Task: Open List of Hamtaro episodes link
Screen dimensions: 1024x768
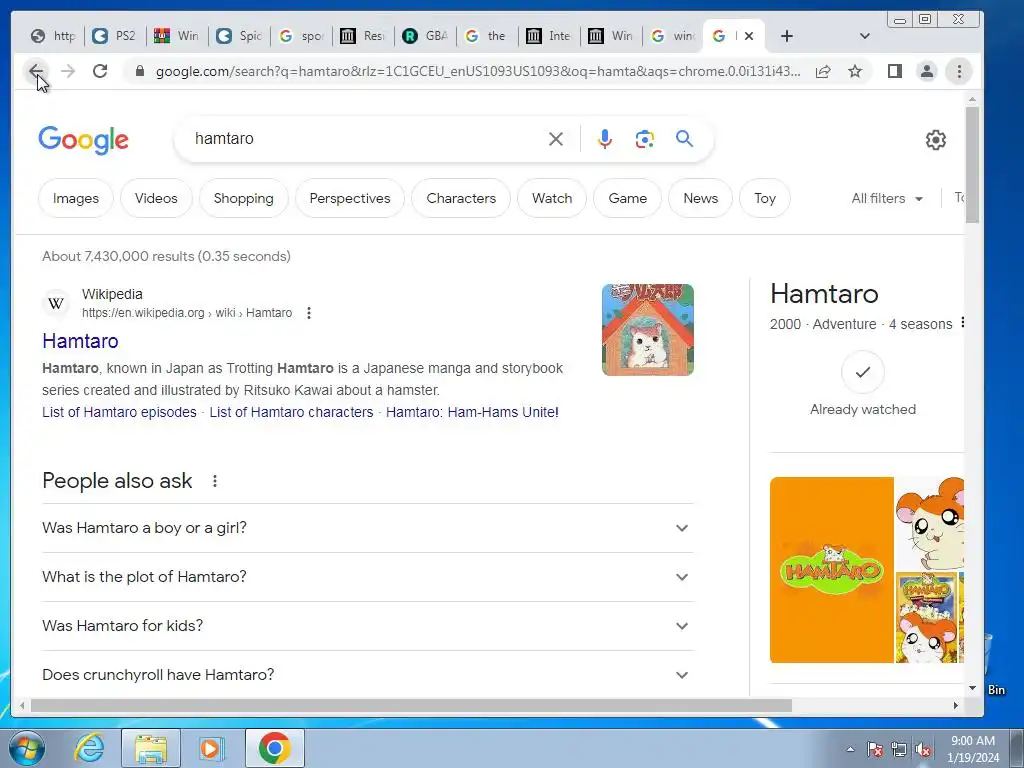Action: [x=120, y=412]
